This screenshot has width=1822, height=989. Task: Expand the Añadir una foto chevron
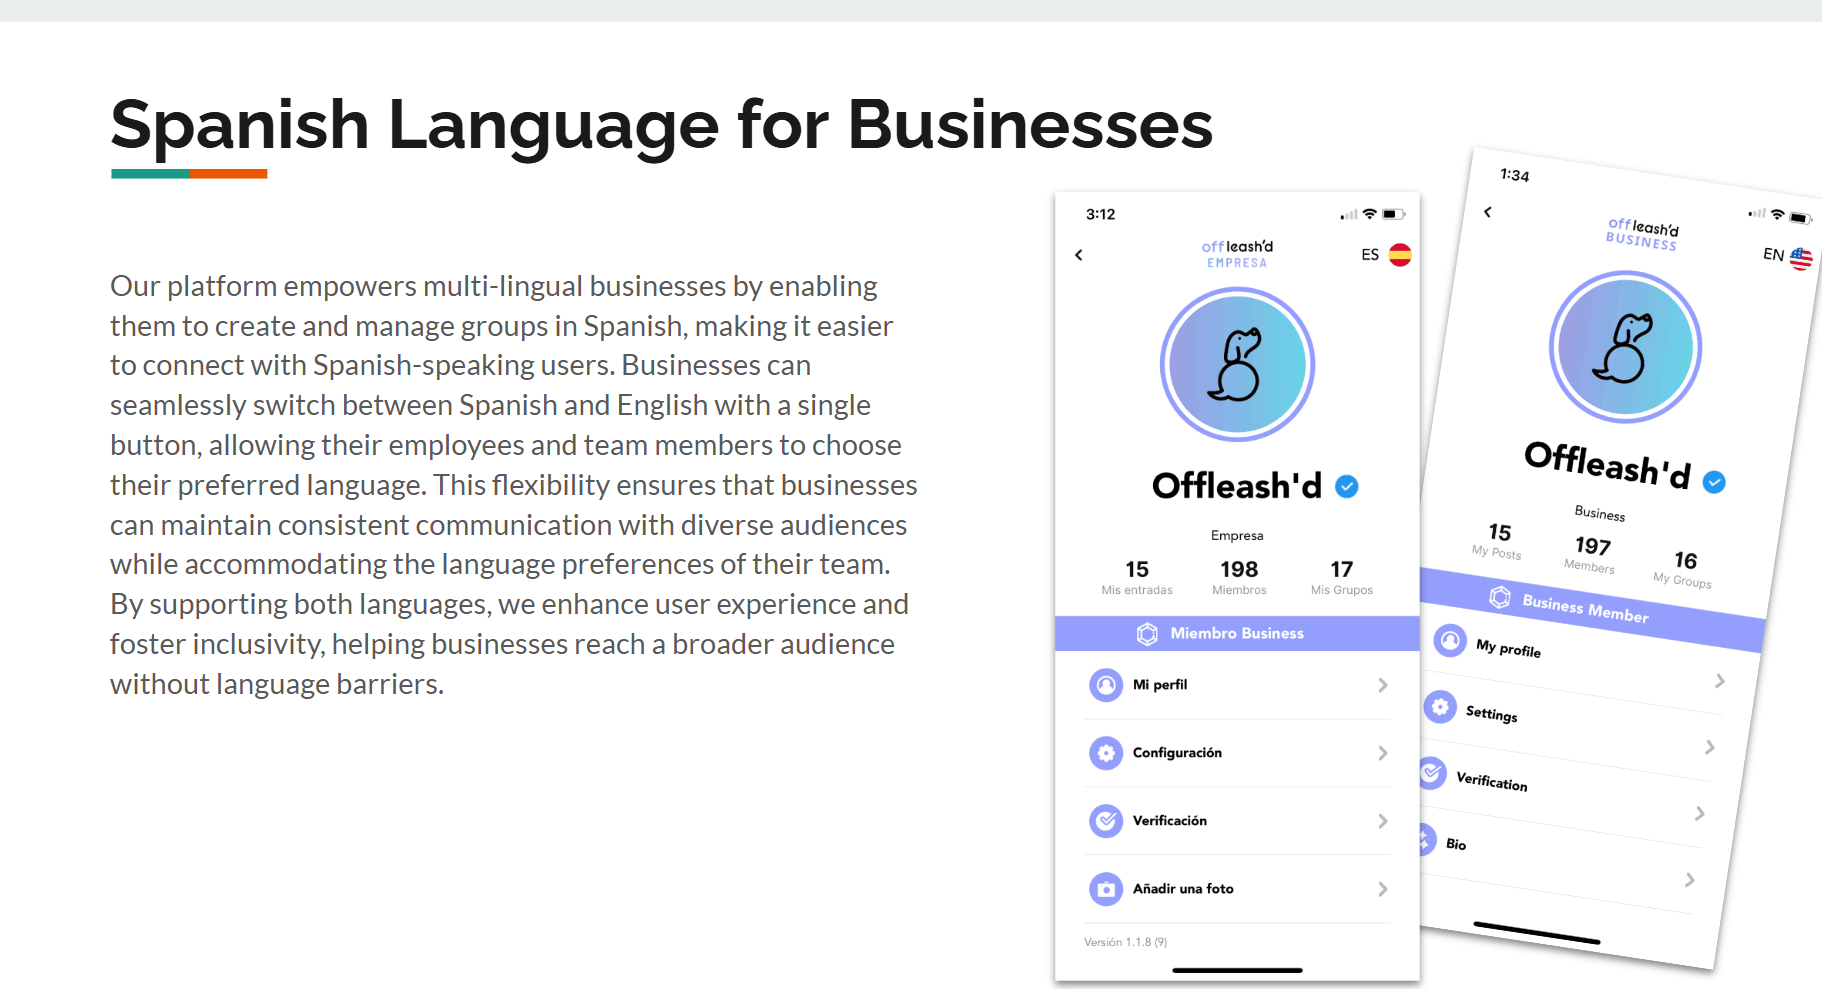pyautogui.click(x=1383, y=889)
